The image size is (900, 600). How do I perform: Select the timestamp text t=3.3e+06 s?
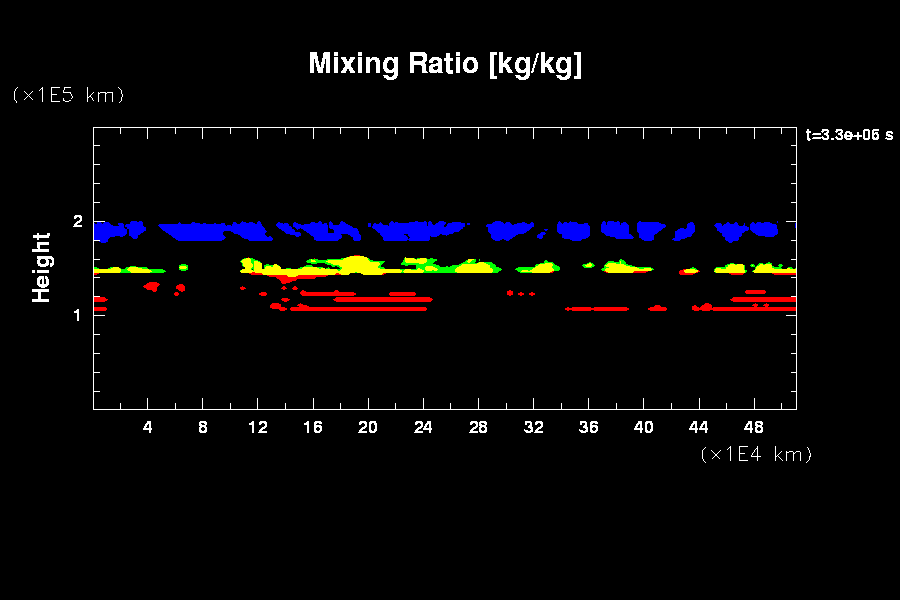click(x=848, y=135)
